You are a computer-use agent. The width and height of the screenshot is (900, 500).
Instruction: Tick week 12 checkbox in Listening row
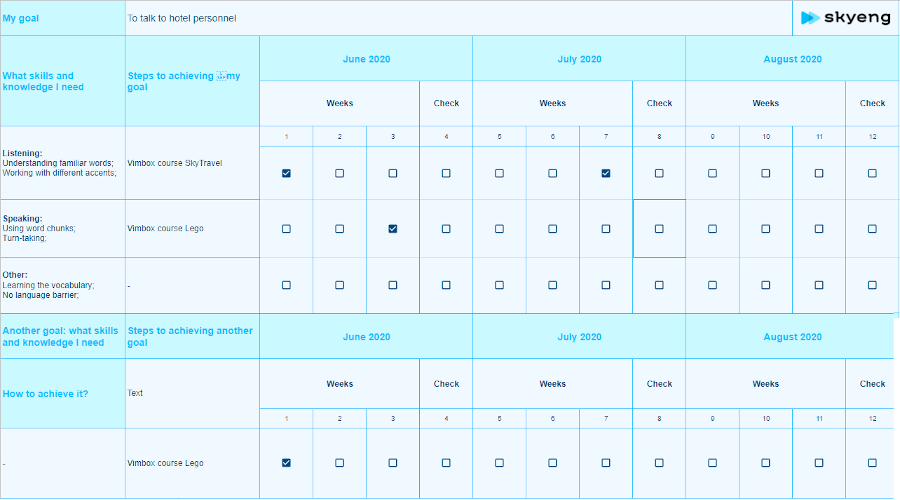point(872,173)
